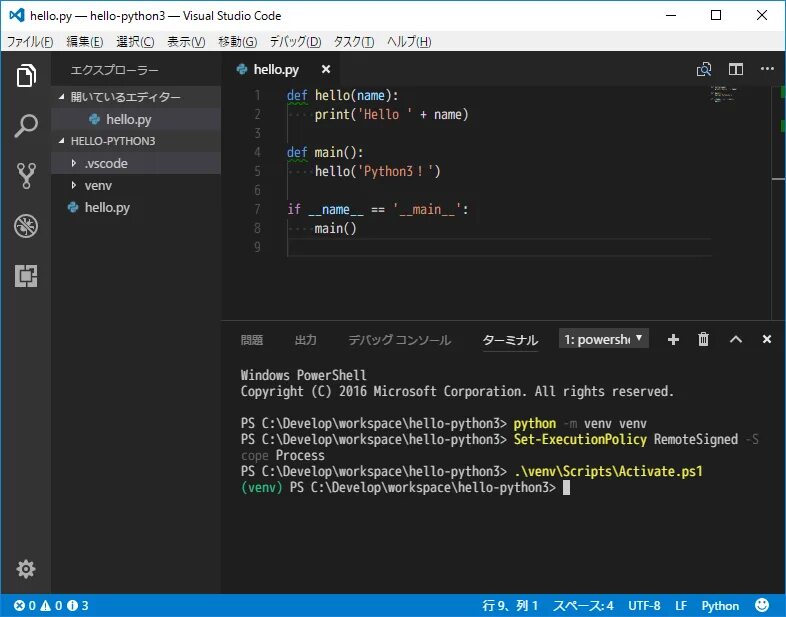Click the Python icon on the hello.py tab
The height and width of the screenshot is (617, 786).
tap(242, 69)
